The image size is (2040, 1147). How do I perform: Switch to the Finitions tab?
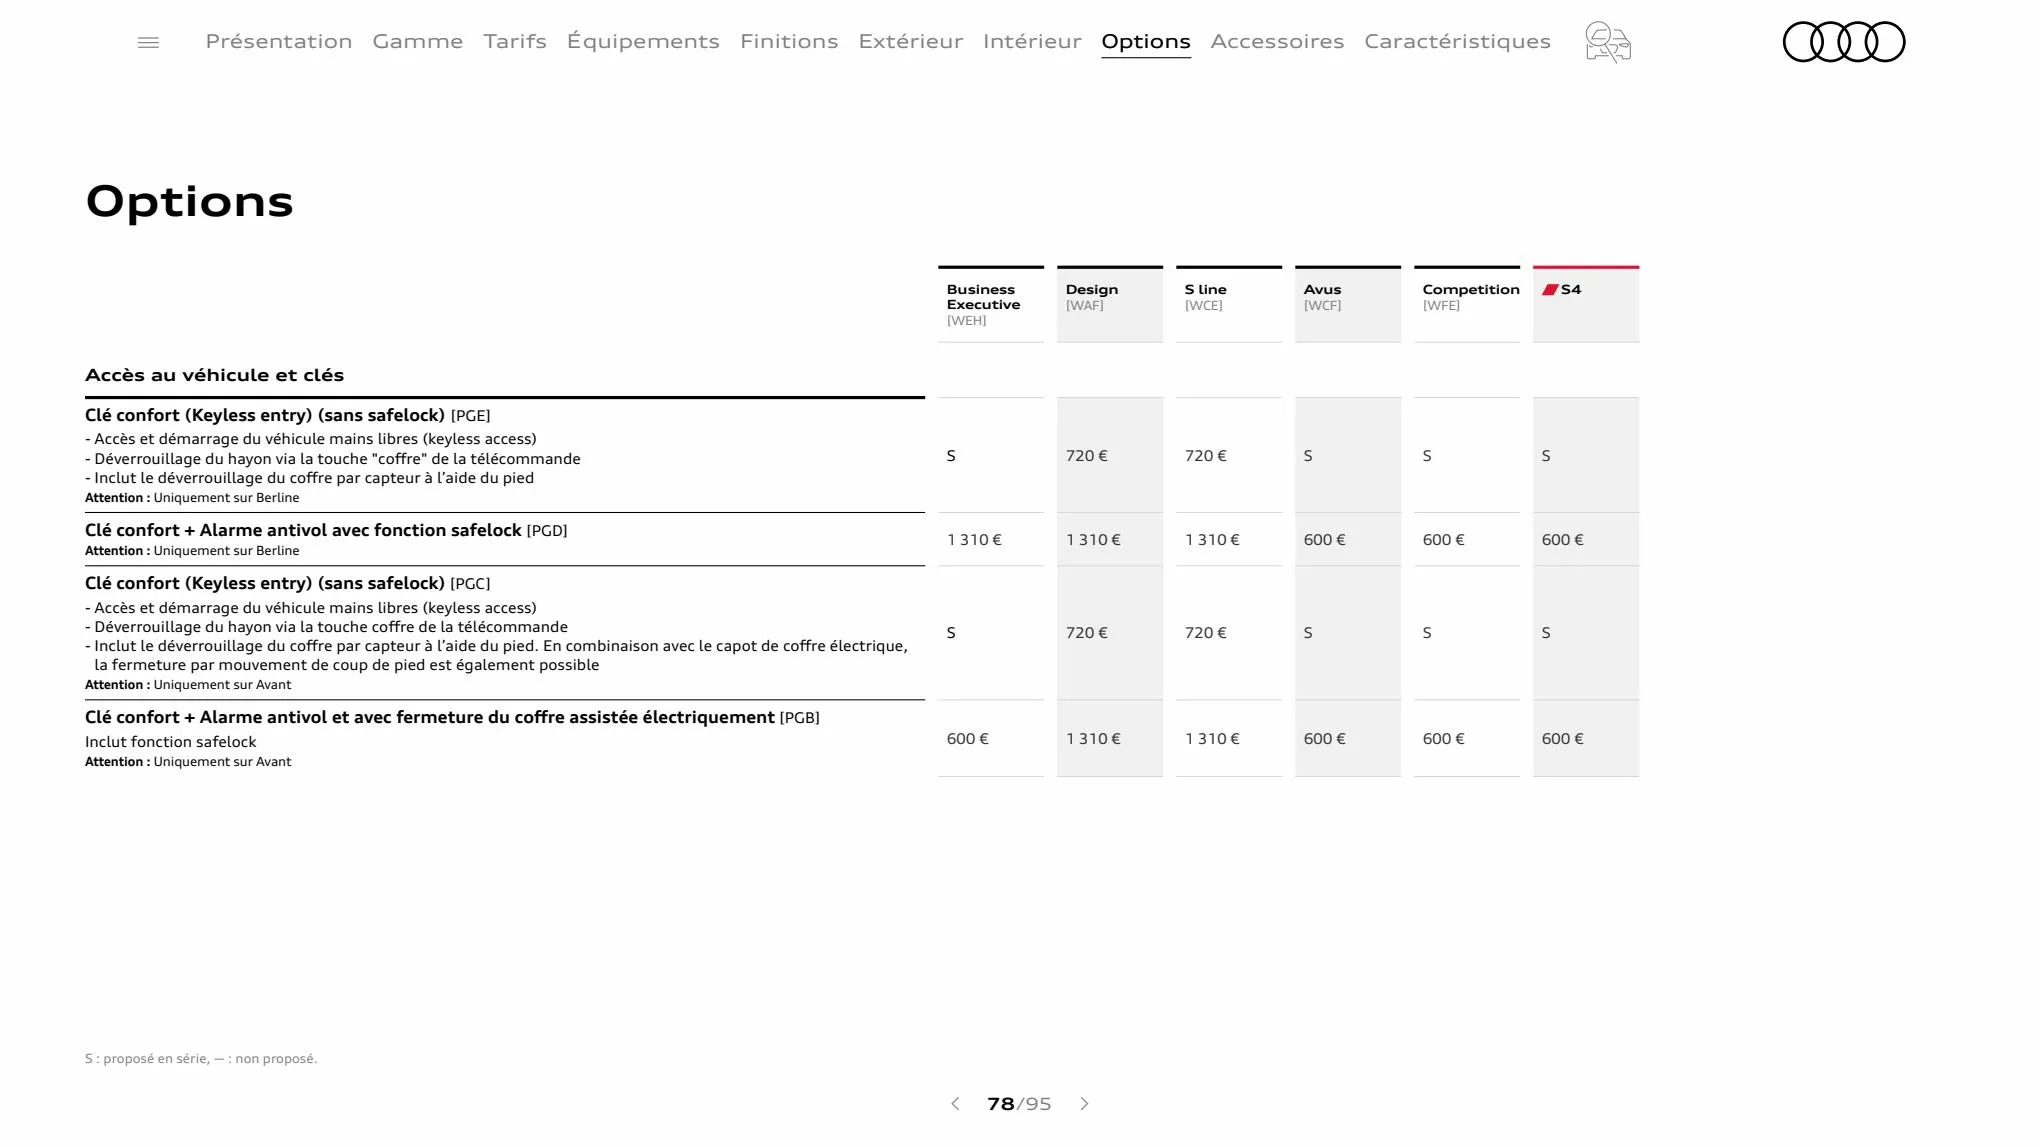789,41
